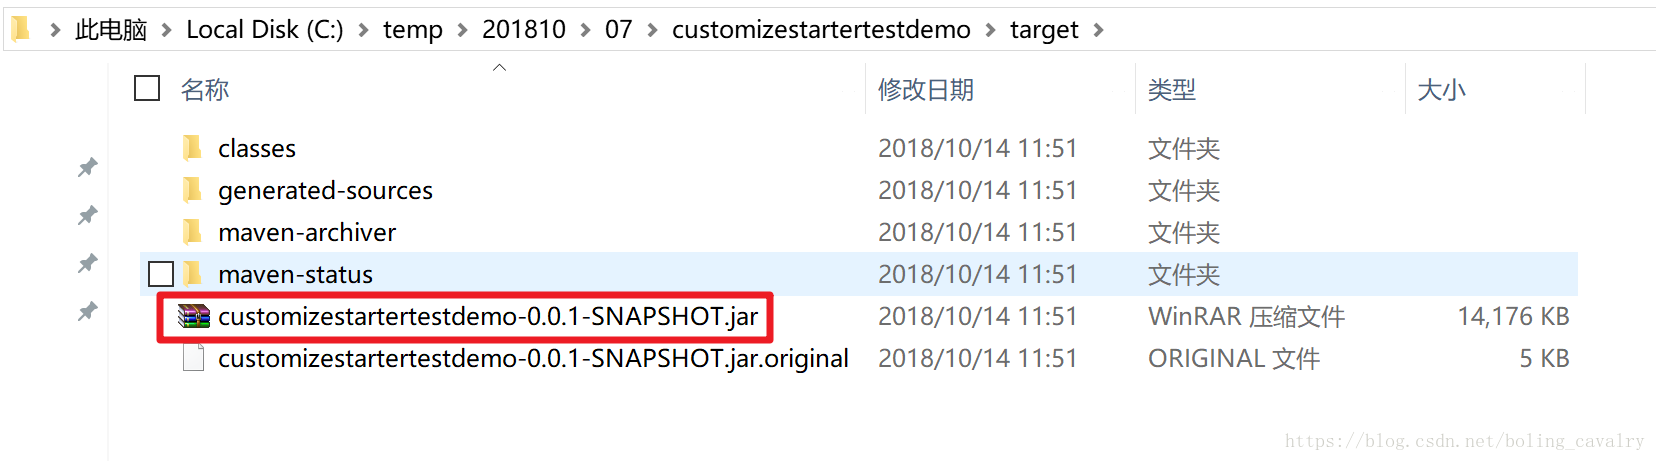Select customizestartertestdemo-0.0.1-SNAPSHOT.jar.original file name
Screen dimensions: 1656x461
coord(533,358)
